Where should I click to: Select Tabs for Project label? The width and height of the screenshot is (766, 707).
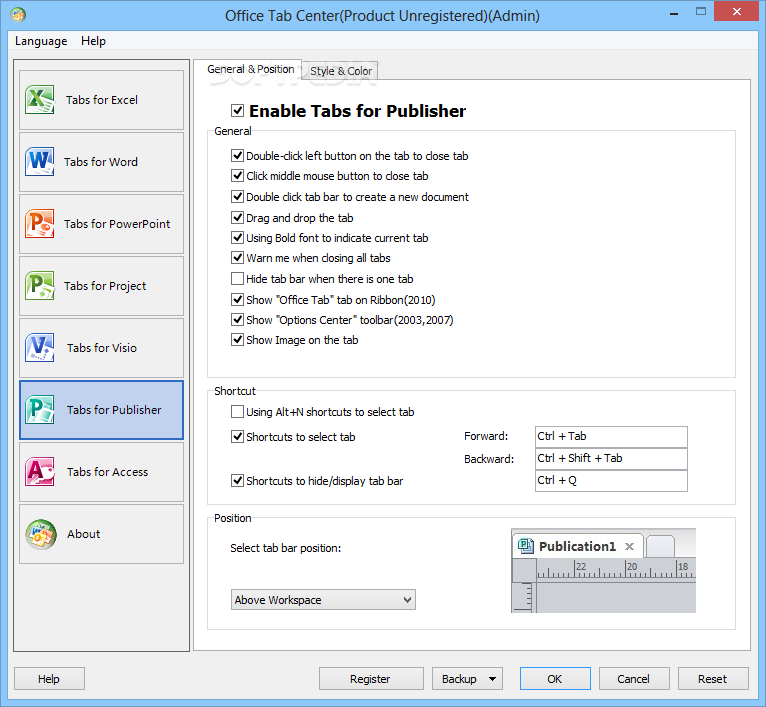pos(105,286)
